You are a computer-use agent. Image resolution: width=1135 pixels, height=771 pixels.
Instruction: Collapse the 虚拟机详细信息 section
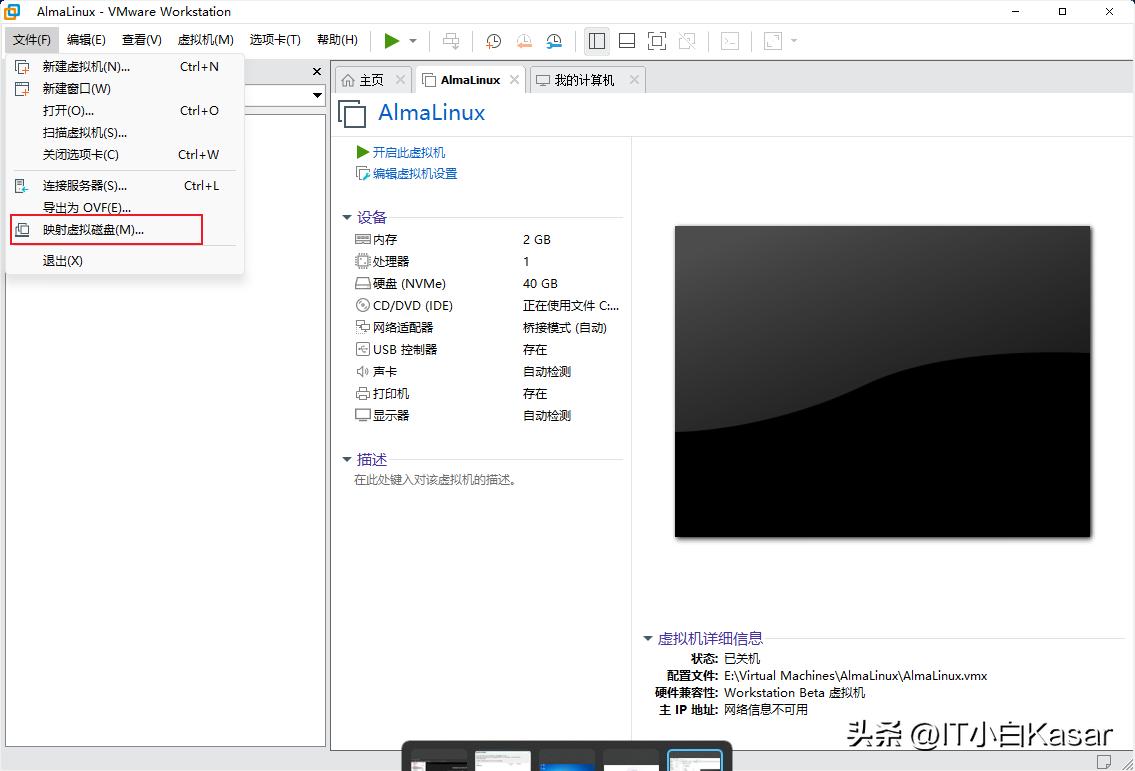647,637
